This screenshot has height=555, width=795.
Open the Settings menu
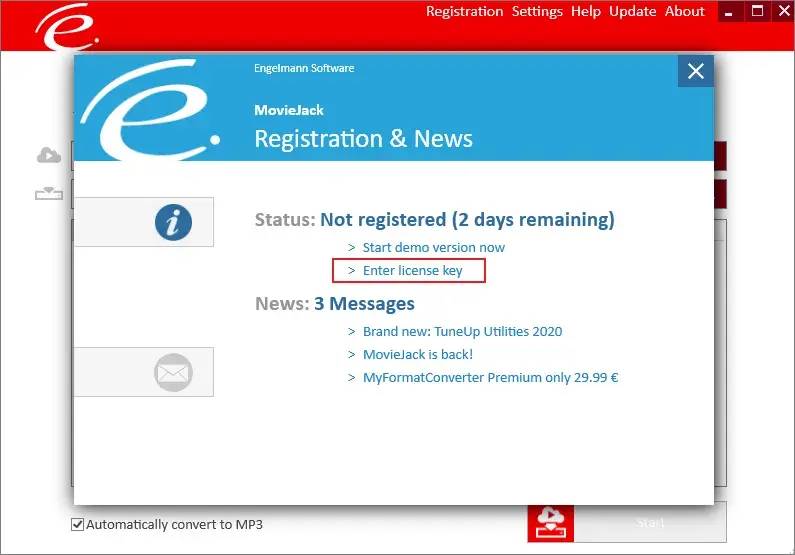537,11
